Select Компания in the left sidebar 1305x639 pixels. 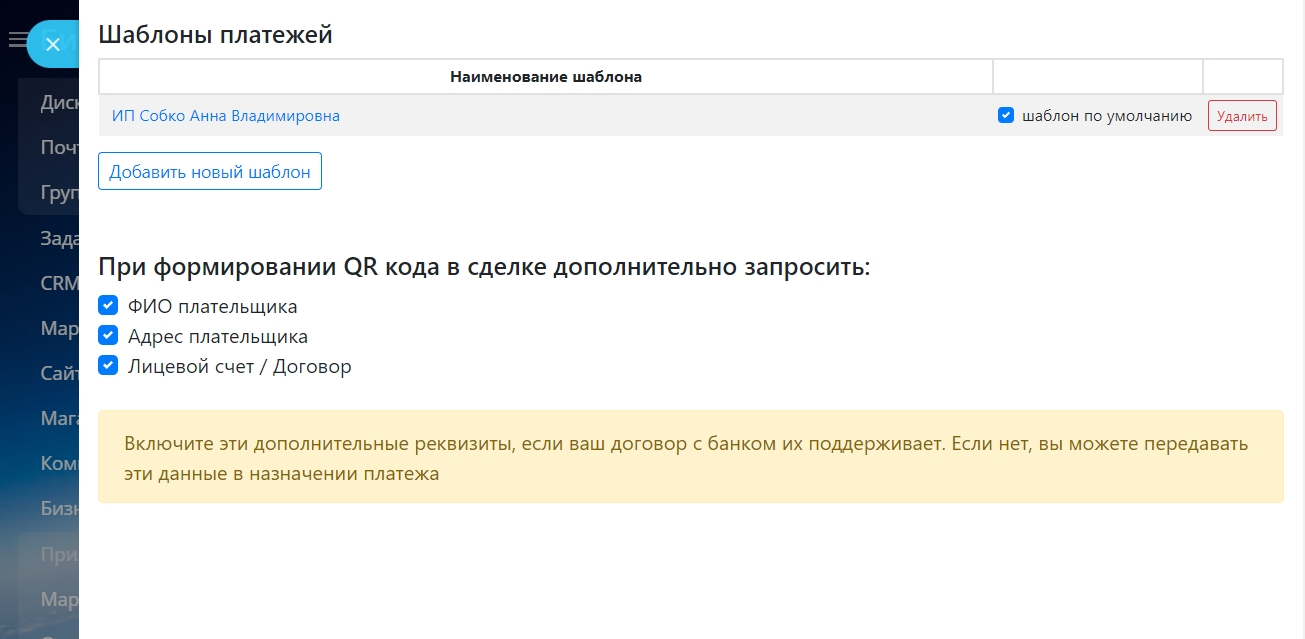59,464
